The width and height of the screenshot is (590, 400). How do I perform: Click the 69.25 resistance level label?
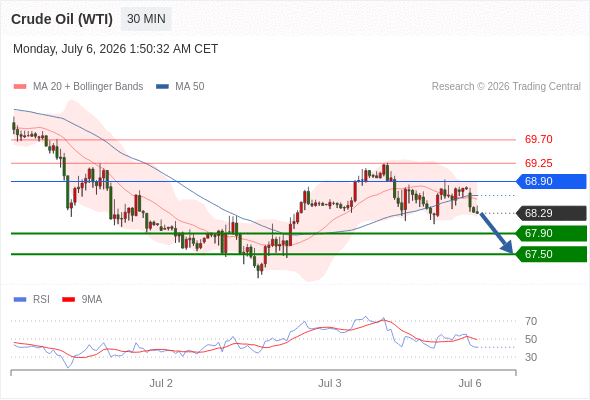pyautogui.click(x=538, y=163)
